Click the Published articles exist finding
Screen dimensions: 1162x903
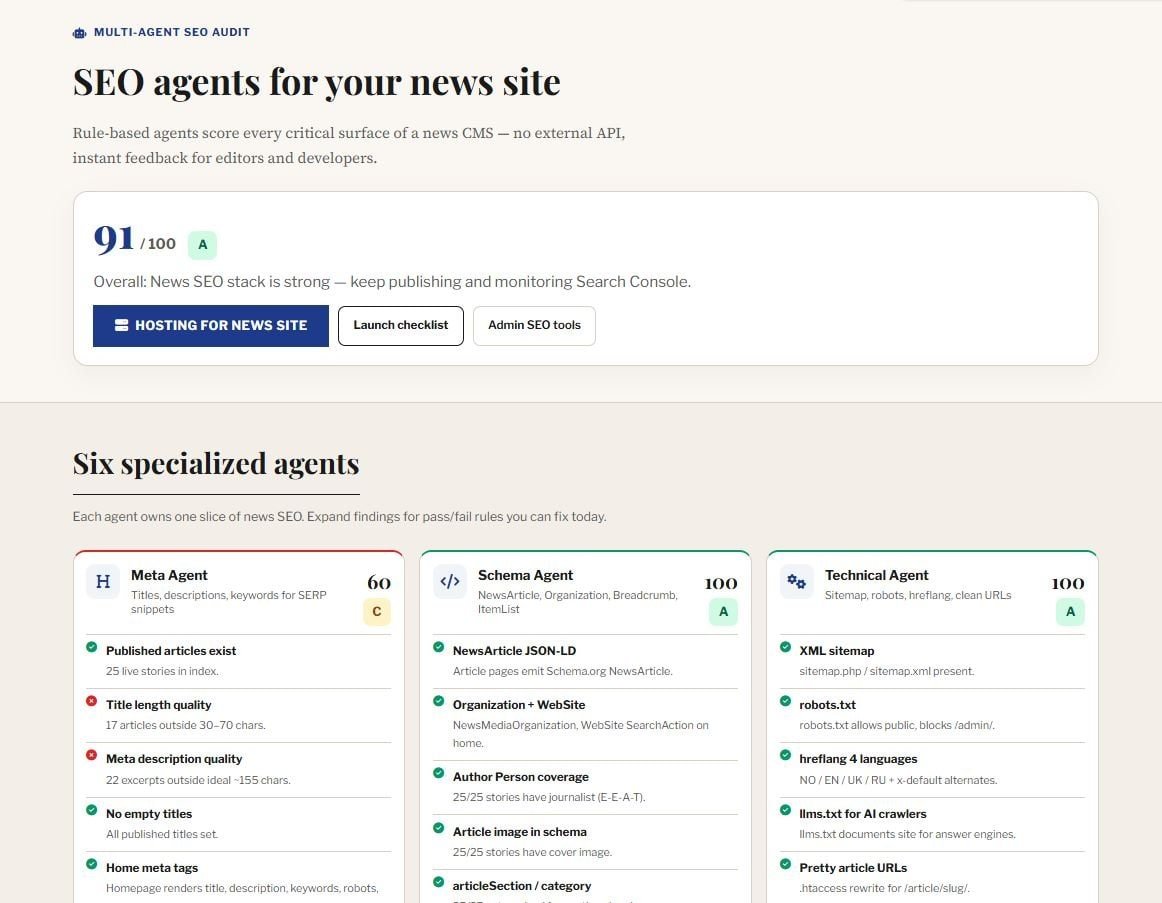pyautogui.click(x=171, y=650)
